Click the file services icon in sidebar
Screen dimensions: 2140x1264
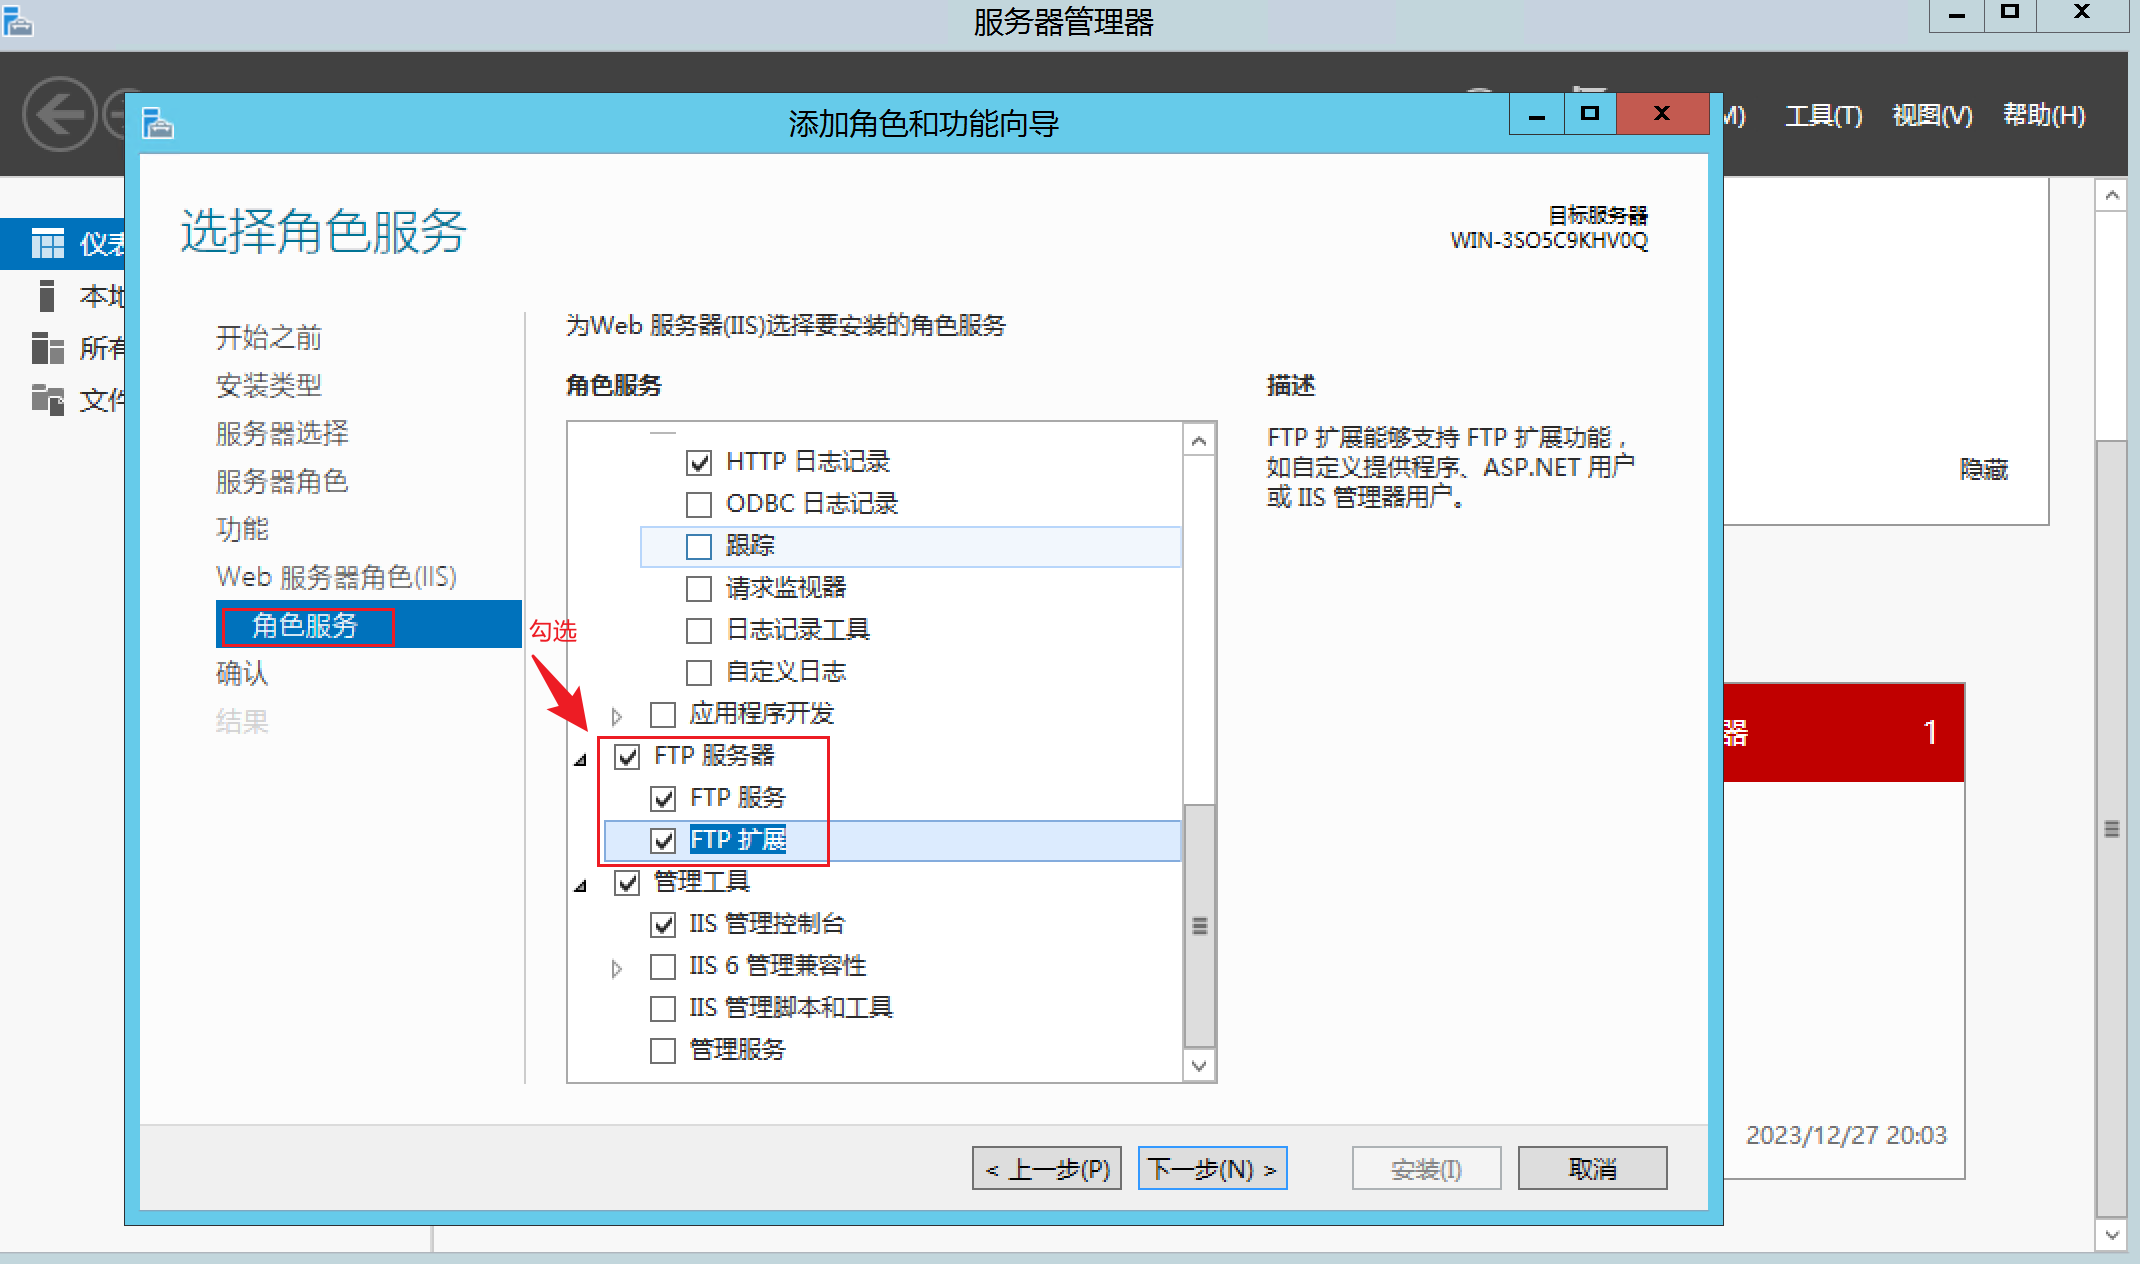pos(47,399)
